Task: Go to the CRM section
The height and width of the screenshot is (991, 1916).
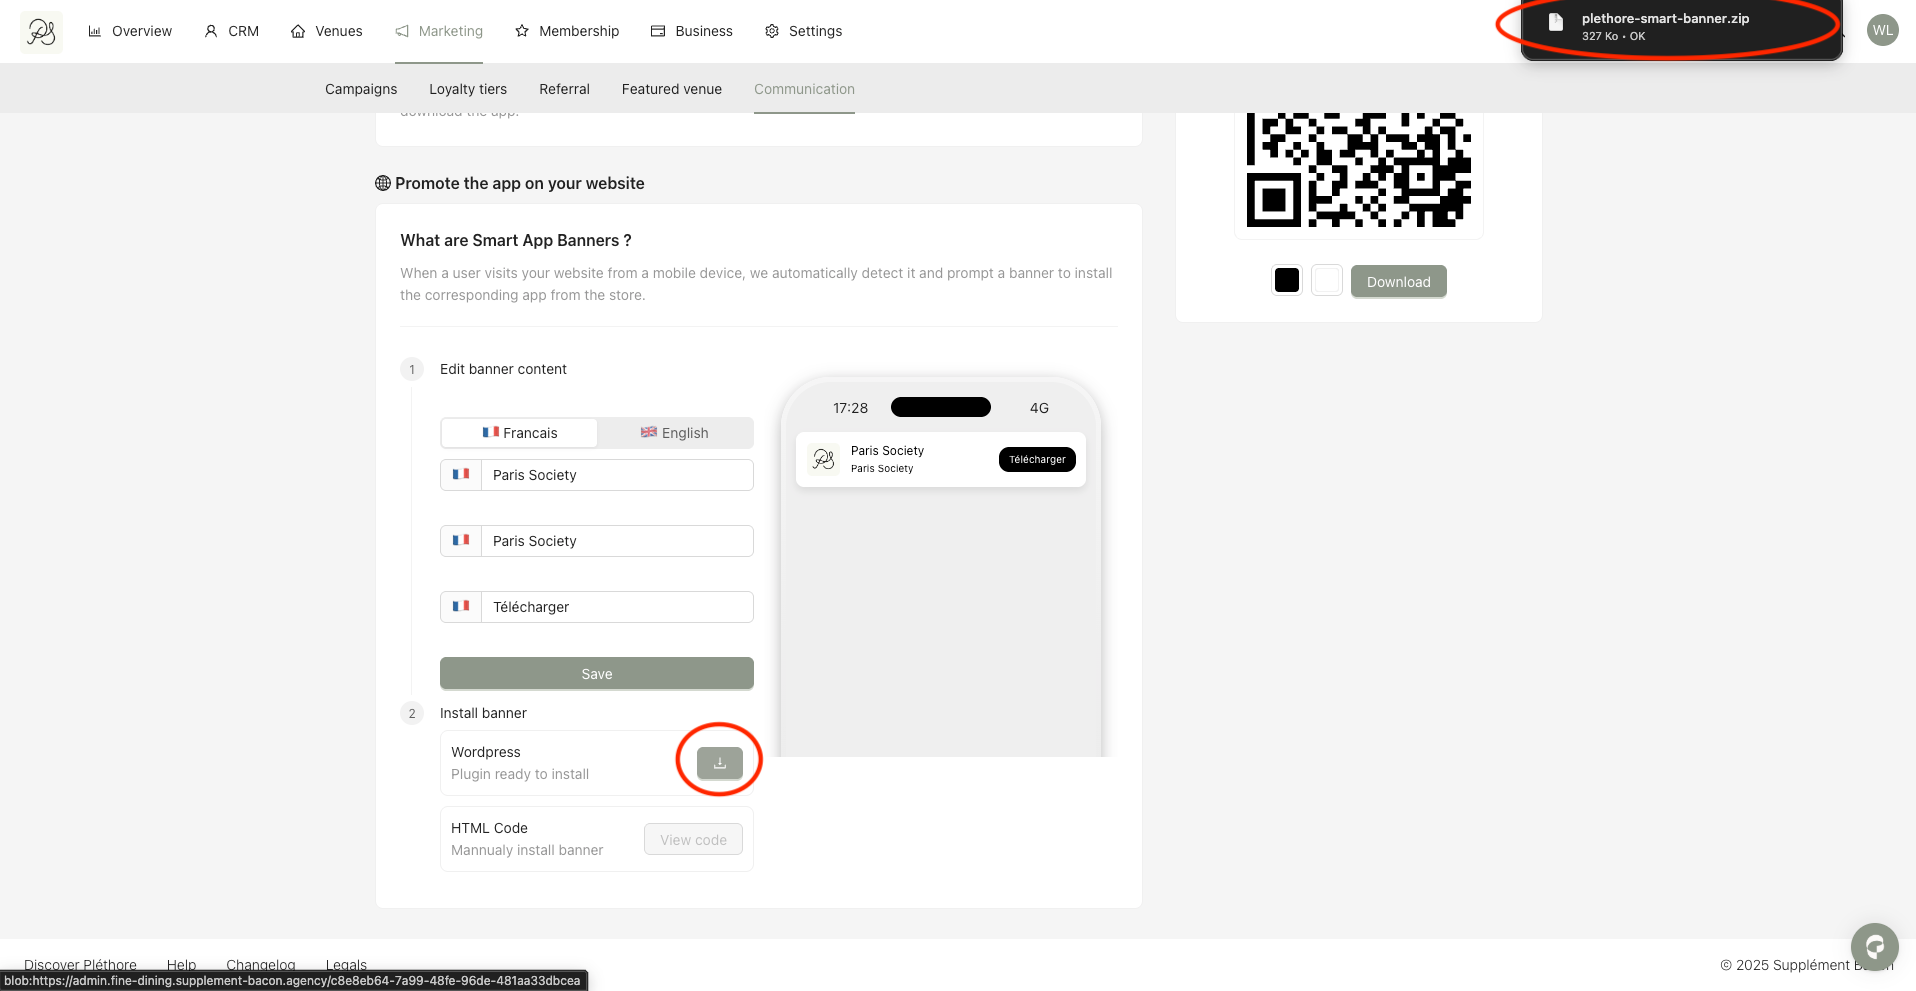Action: click(231, 31)
